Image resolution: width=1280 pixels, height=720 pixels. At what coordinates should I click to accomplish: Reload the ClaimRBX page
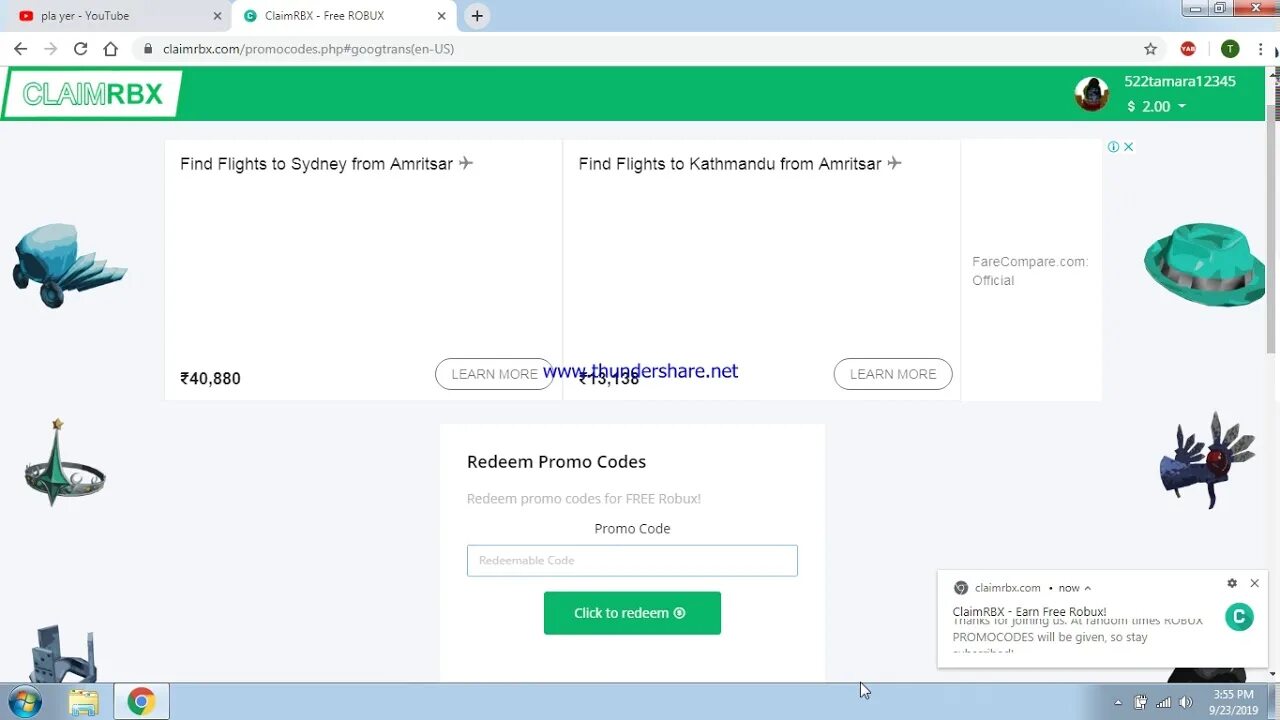[80, 48]
